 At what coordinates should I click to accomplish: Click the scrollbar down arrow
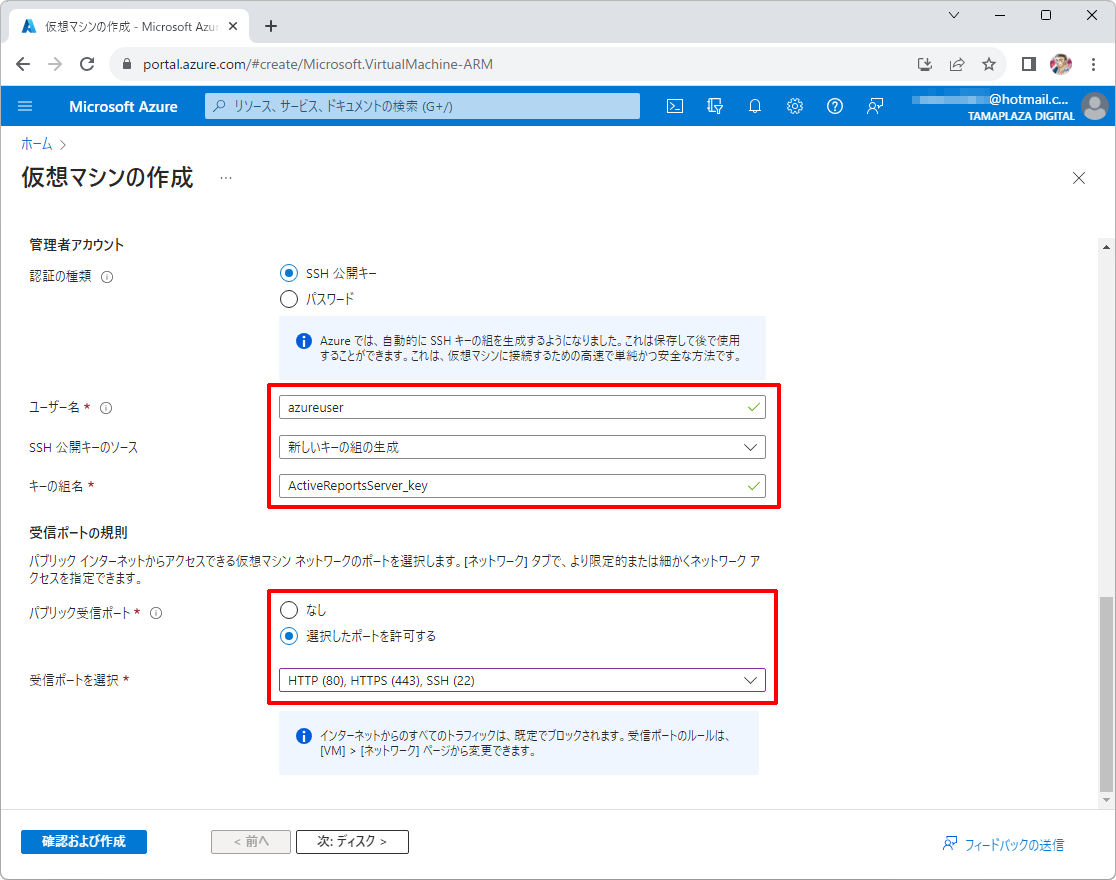pos(1105,800)
